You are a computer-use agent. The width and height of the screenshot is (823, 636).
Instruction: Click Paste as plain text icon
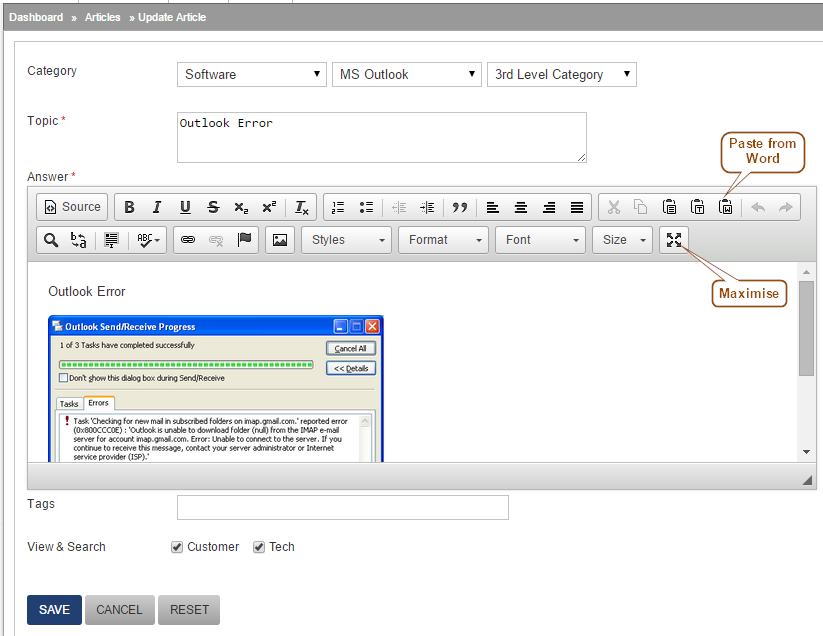point(698,207)
